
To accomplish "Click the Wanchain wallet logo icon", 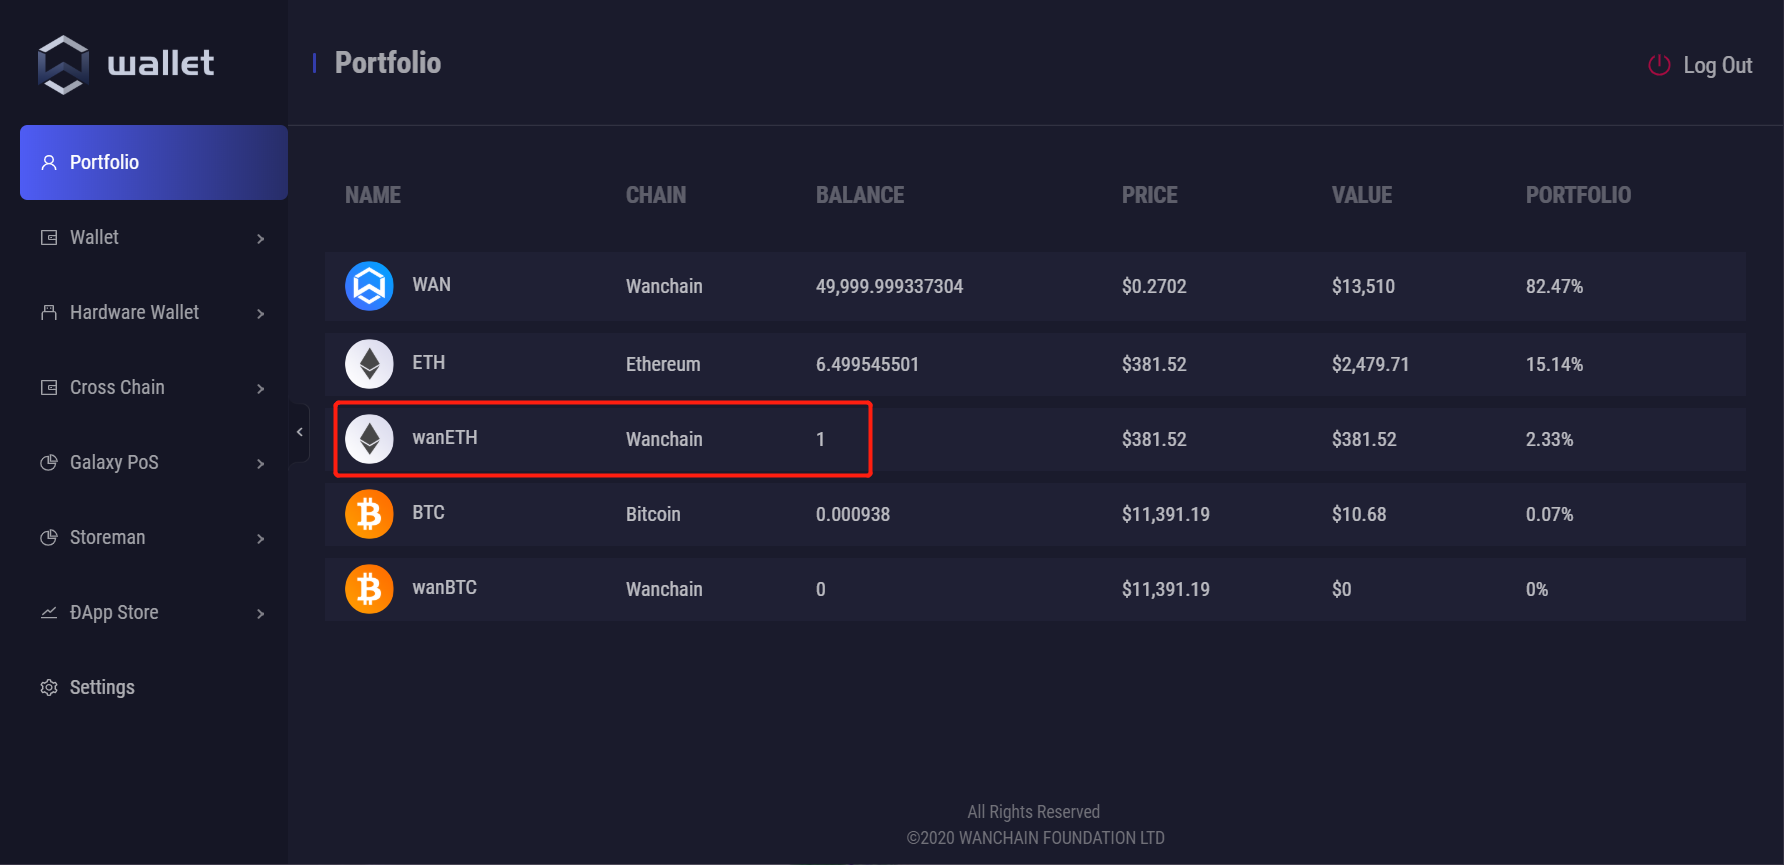I will pos(63,65).
